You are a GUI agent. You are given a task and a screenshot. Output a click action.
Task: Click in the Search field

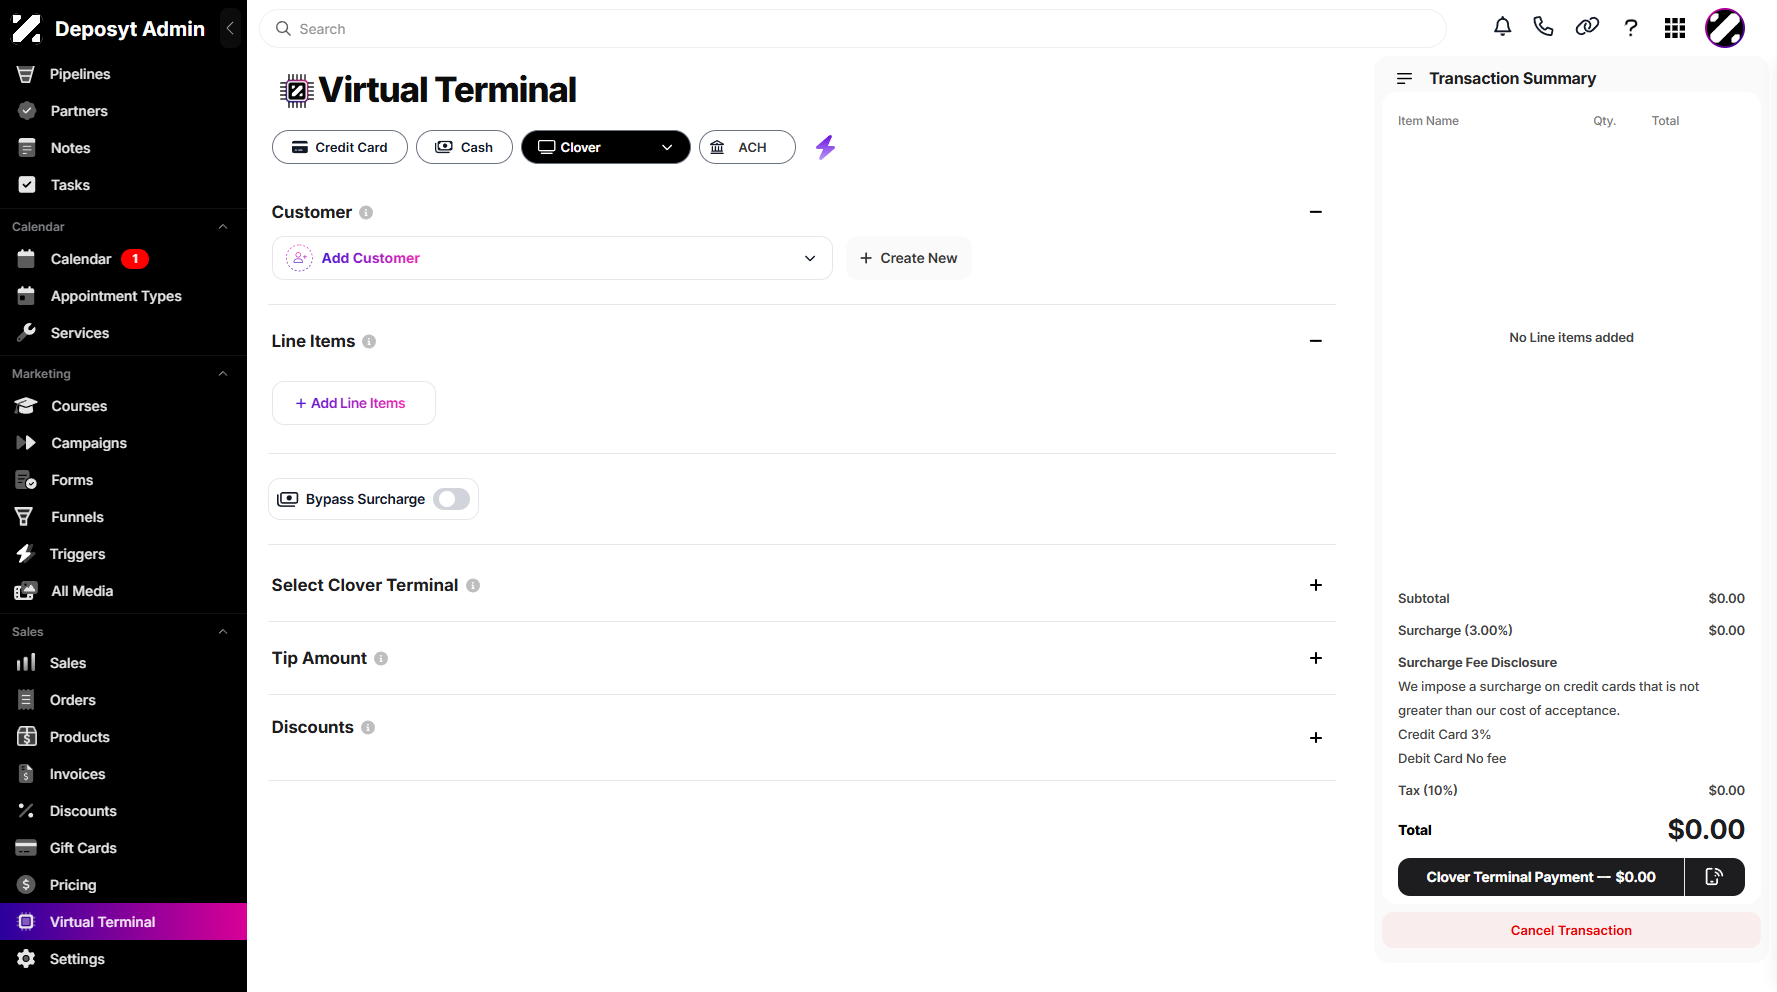(x=853, y=29)
